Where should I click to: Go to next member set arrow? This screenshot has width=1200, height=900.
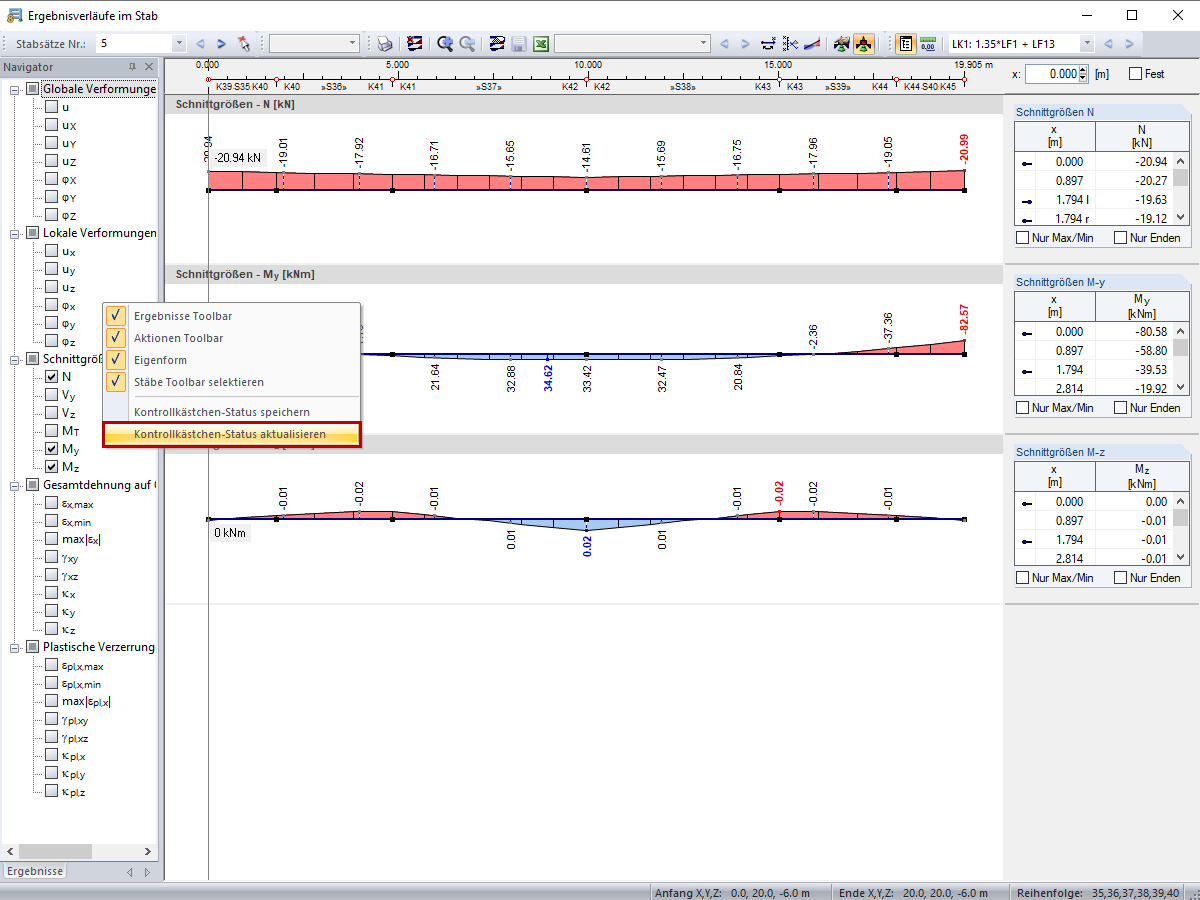click(x=222, y=44)
